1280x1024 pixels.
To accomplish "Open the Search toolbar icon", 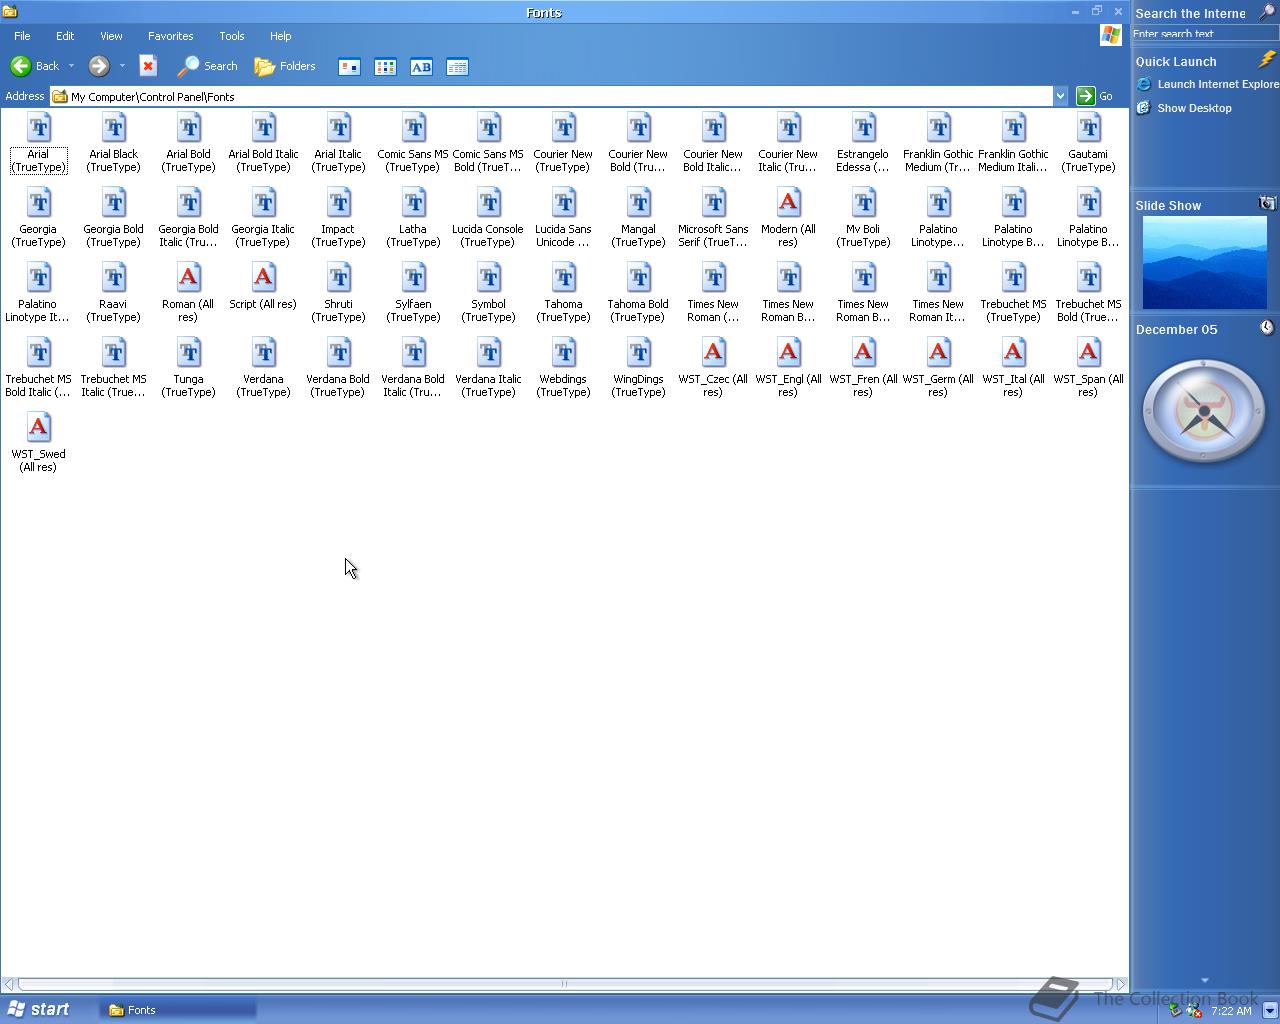I will [x=207, y=66].
